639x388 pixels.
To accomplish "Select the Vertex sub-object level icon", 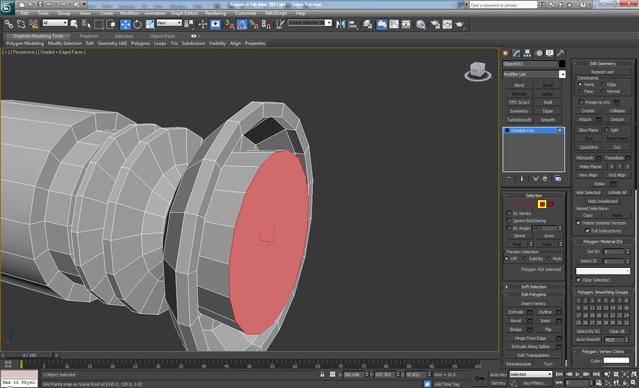I will (x=515, y=204).
